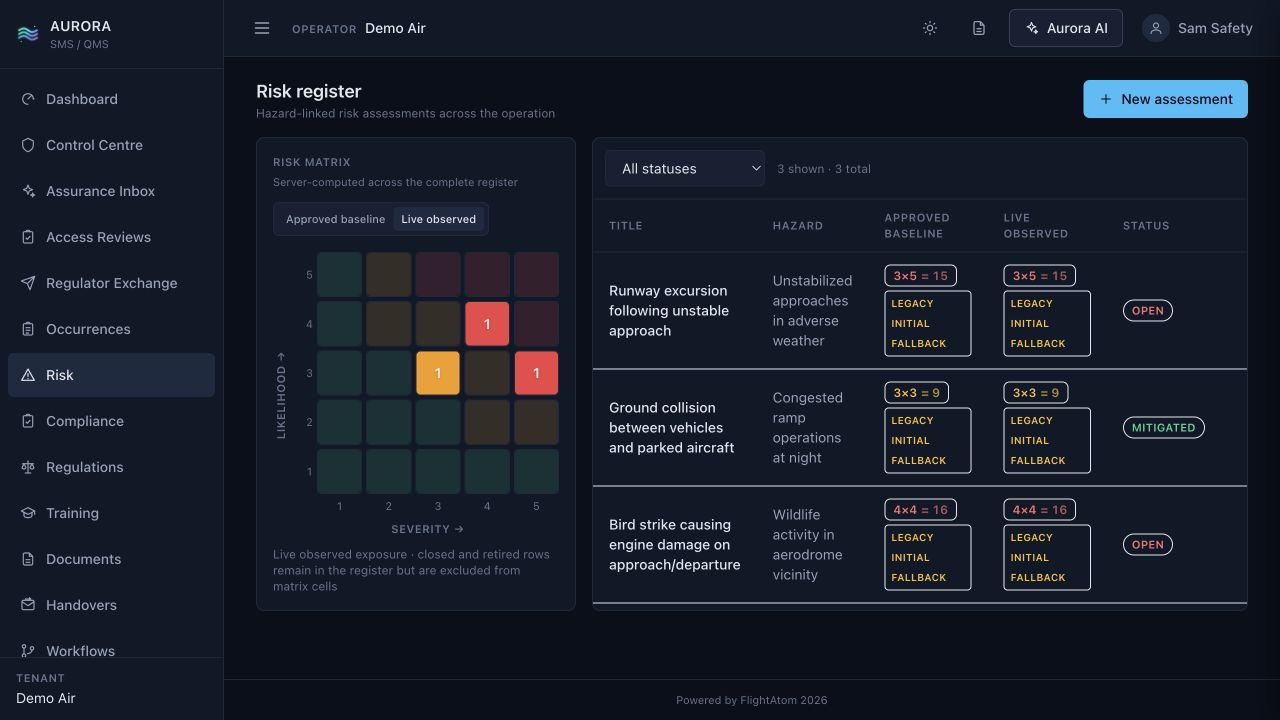The width and height of the screenshot is (1280, 720).
Task: Open the Aurora AI assistant button
Action: pyautogui.click(x=1066, y=28)
